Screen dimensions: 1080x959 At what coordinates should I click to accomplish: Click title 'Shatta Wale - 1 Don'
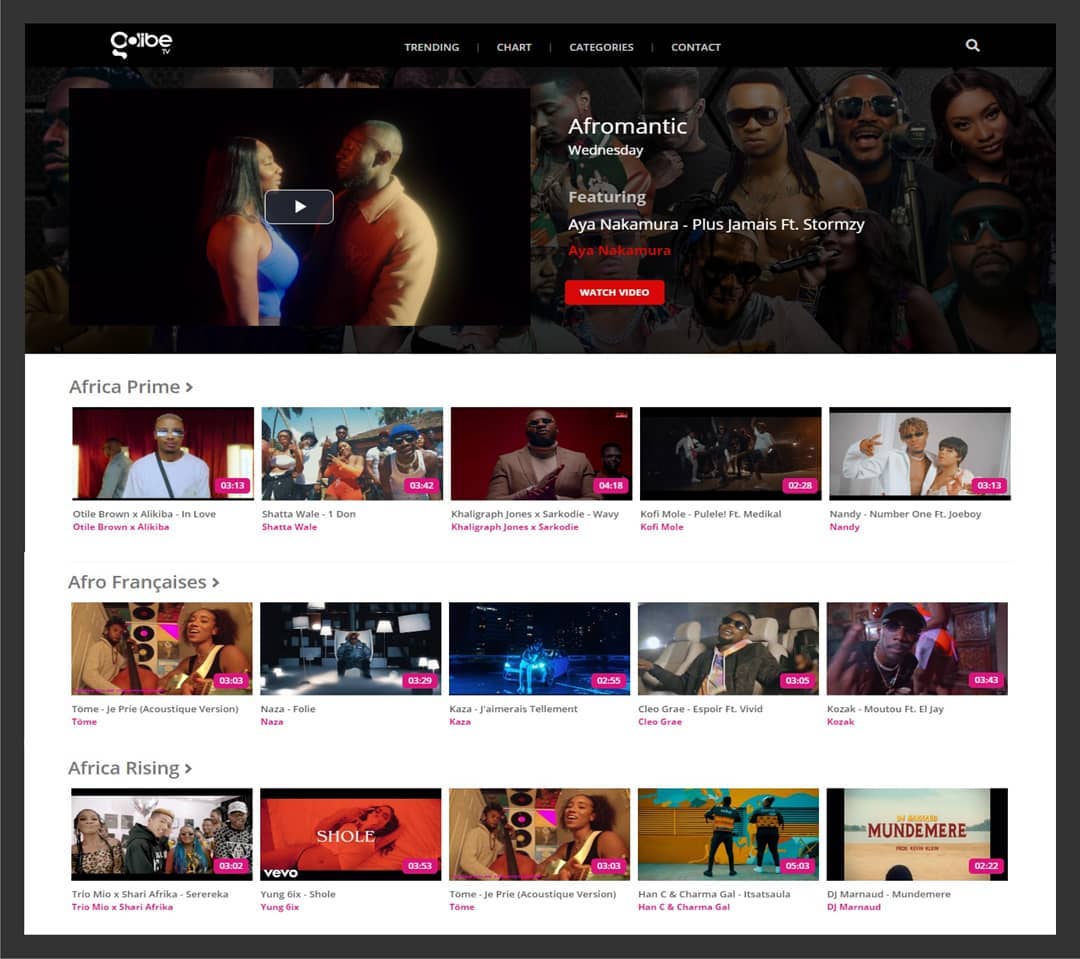[309, 514]
